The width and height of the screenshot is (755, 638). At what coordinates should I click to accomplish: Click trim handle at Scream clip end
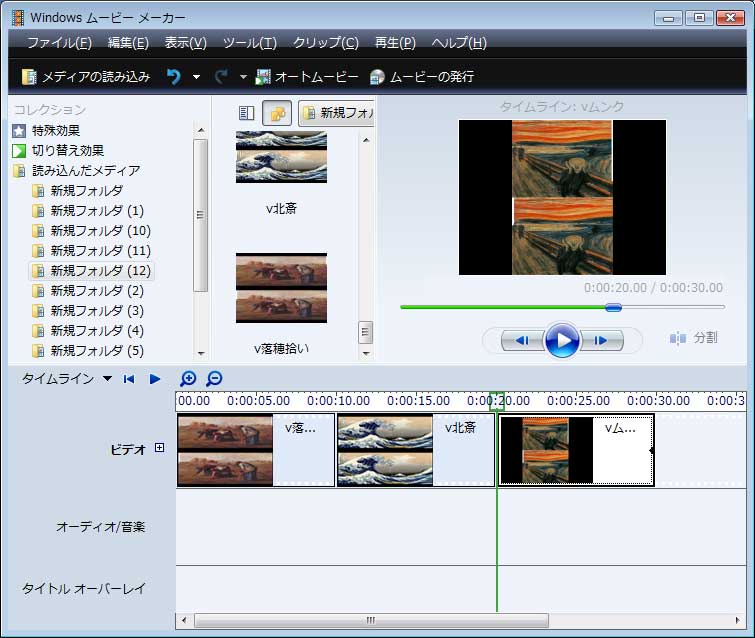(x=652, y=451)
